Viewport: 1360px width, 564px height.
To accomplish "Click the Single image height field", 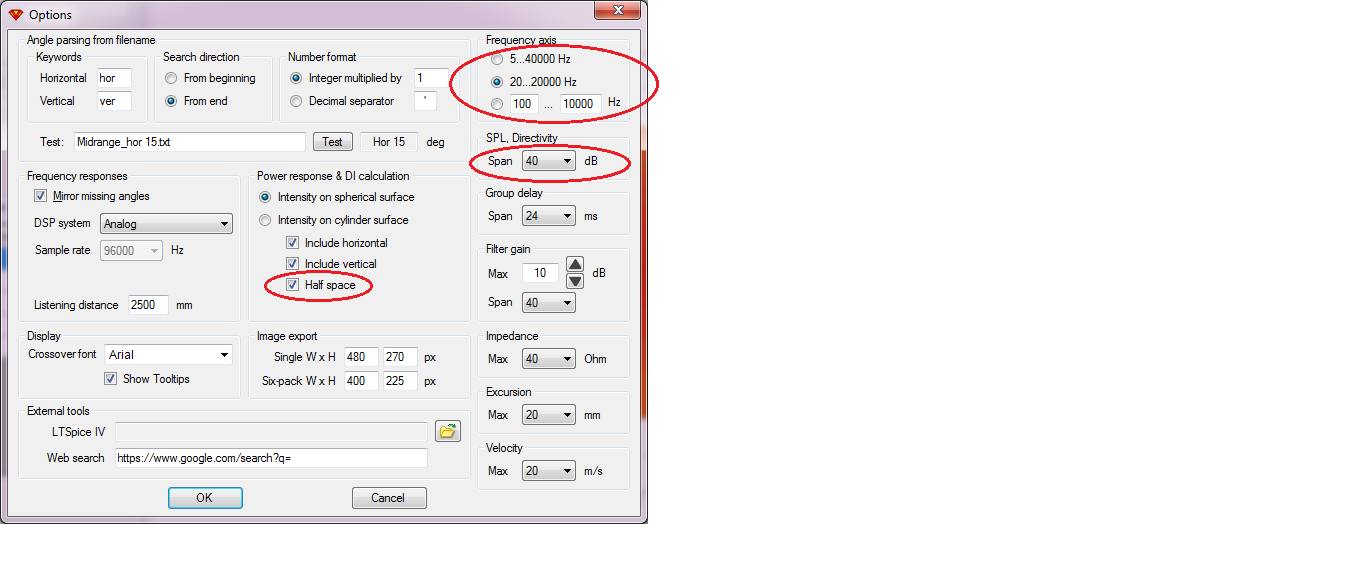I will (x=400, y=357).
